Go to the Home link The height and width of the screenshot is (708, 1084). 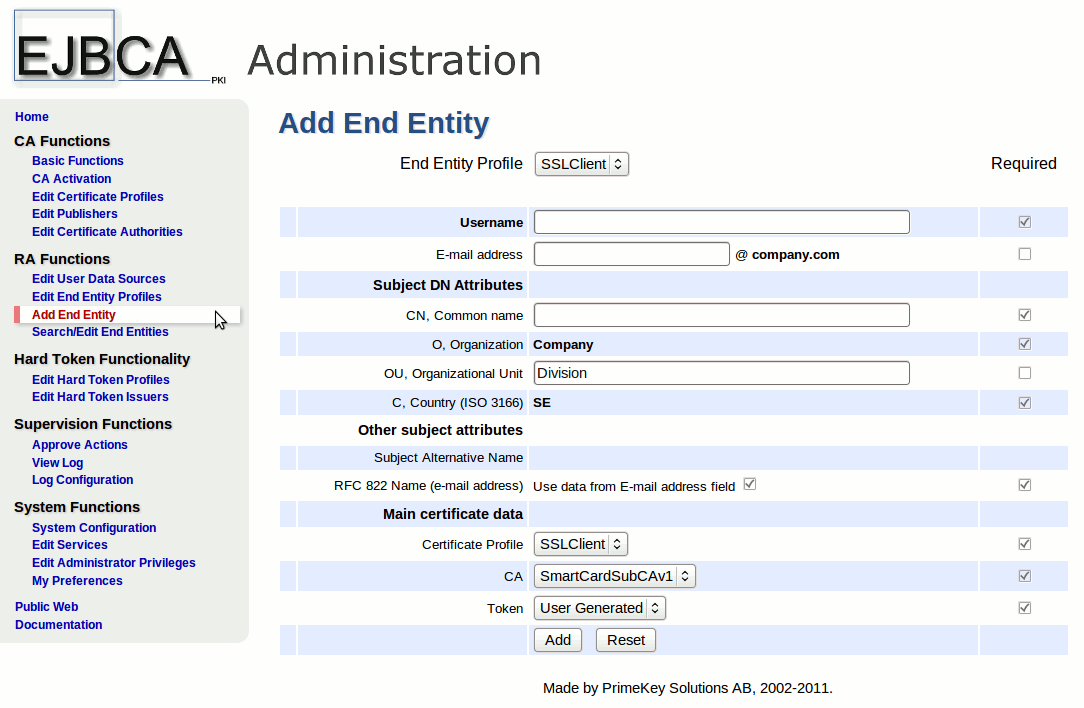pos(32,117)
